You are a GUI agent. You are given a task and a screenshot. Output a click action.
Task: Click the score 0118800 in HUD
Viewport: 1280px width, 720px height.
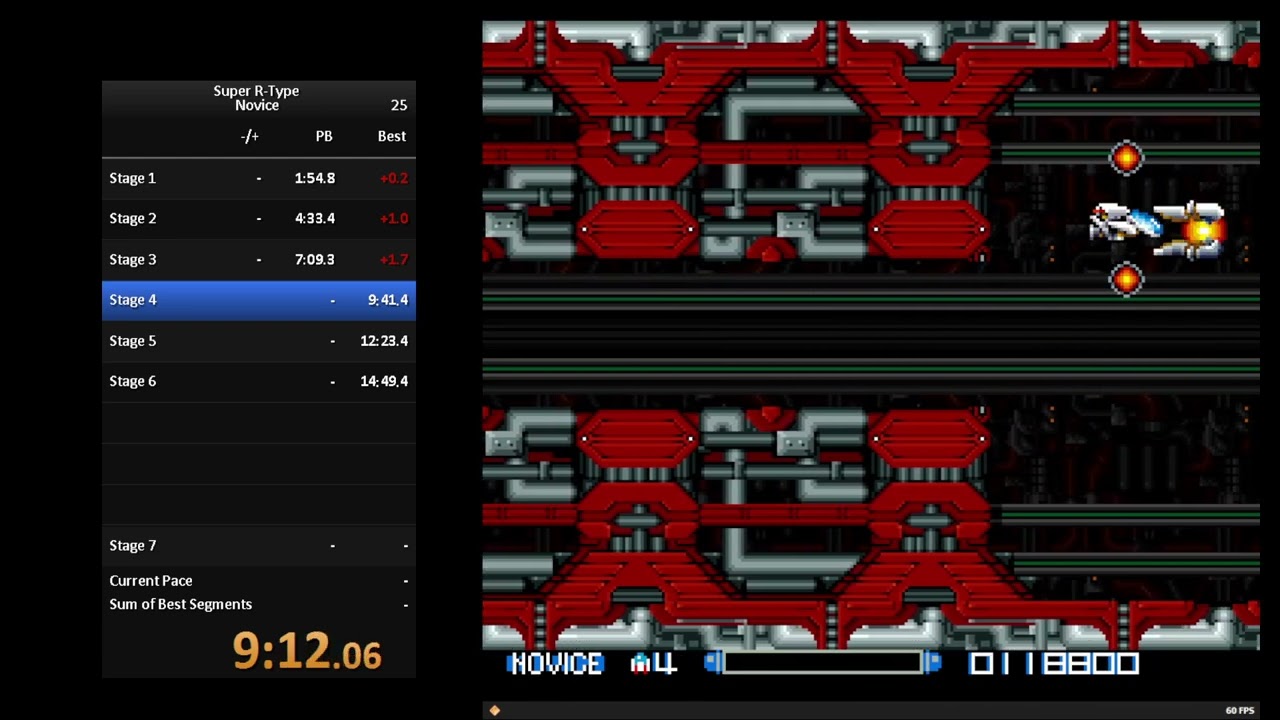(x=1053, y=663)
